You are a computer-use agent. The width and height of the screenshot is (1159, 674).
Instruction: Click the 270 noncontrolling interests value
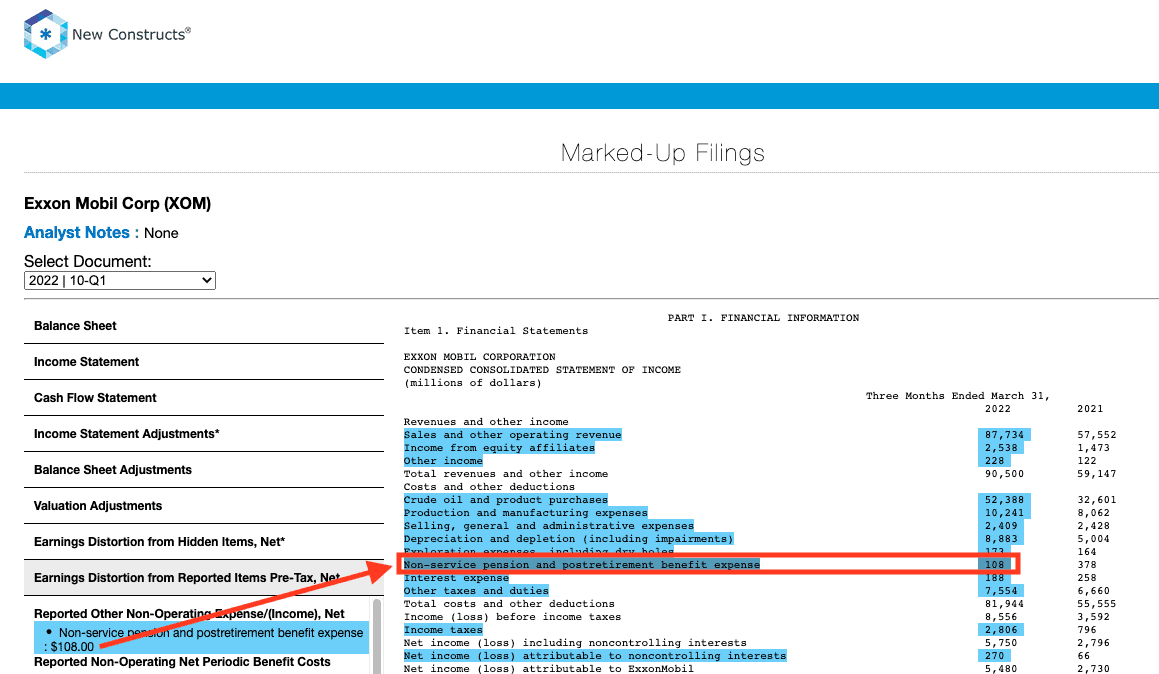point(994,656)
